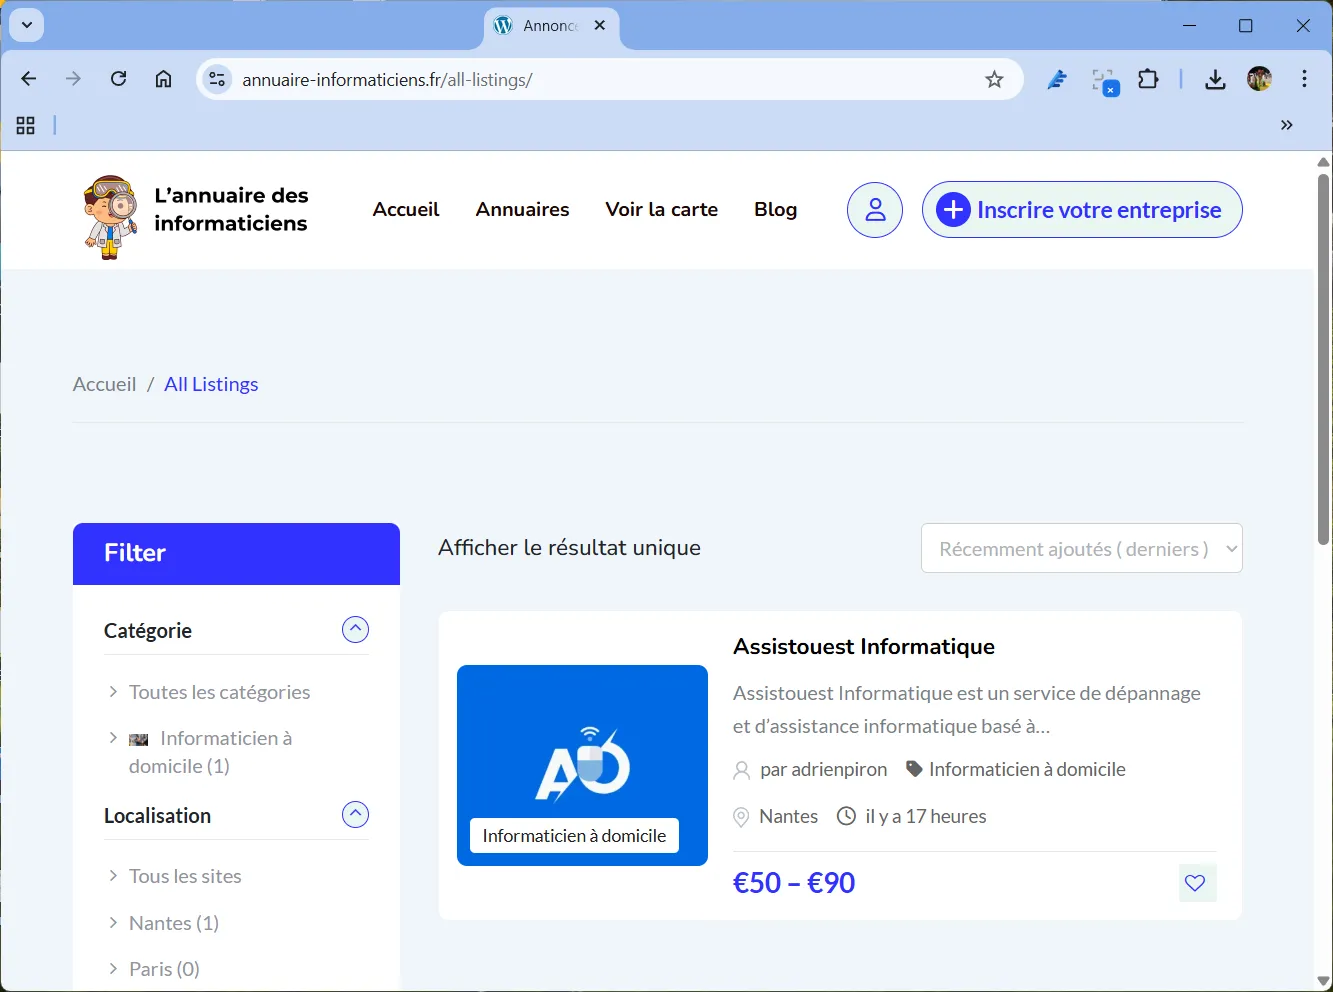Open the Accueil menu item
The width and height of the screenshot is (1333, 992).
pos(406,209)
